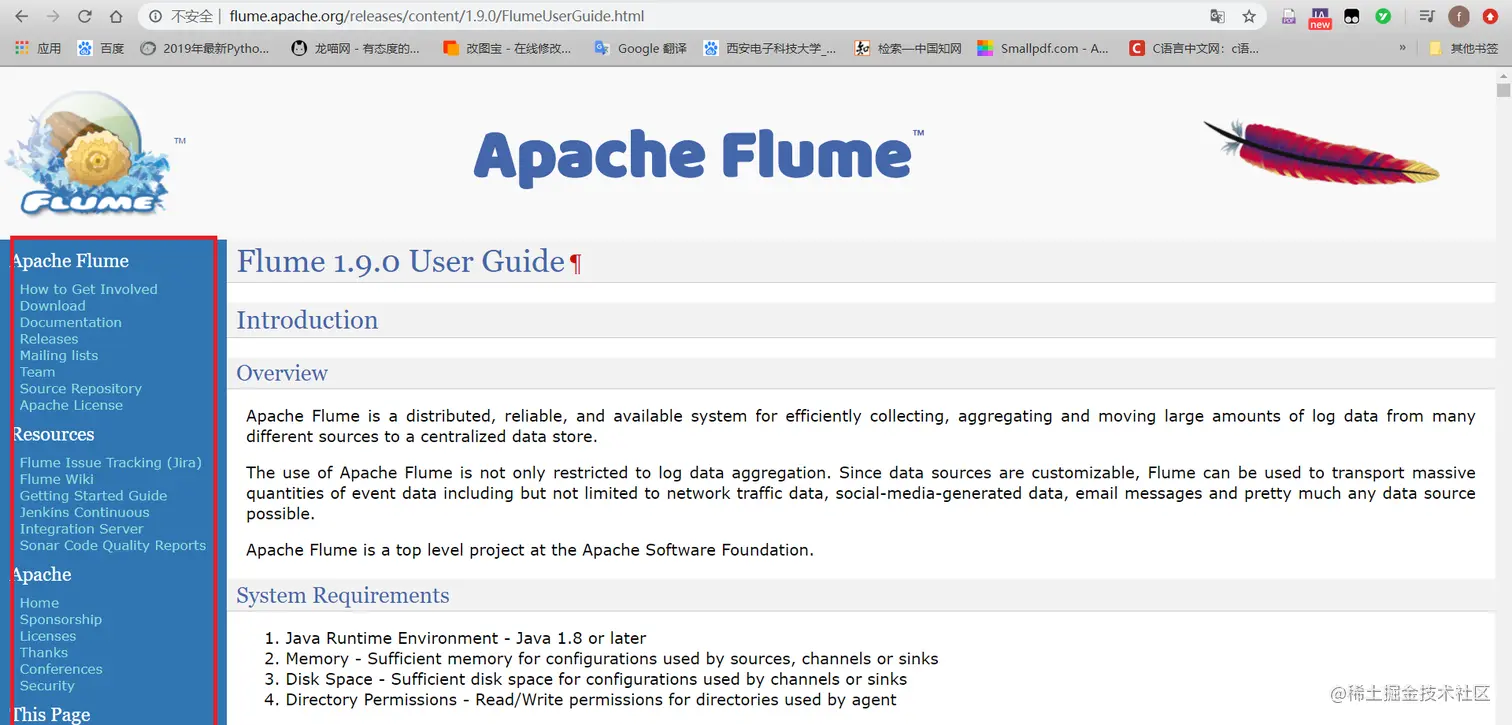Open the Documentation sidebar link
This screenshot has height=725, width=1512.
71,322
